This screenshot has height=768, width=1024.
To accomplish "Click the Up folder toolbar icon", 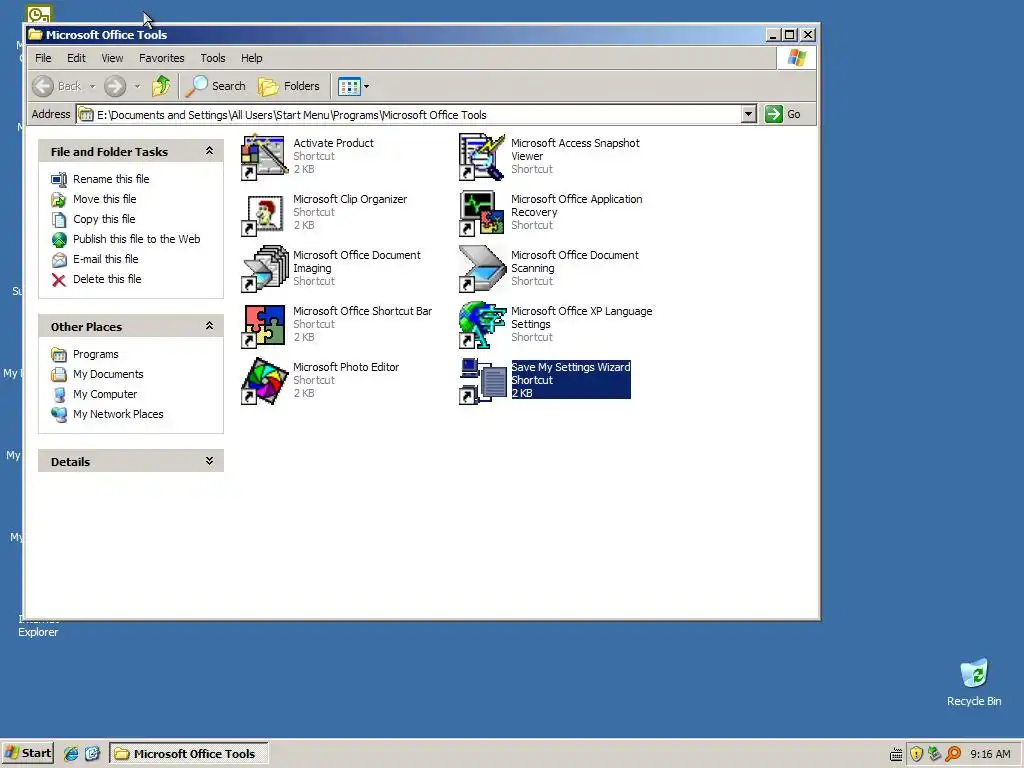I will pos(161,86).
